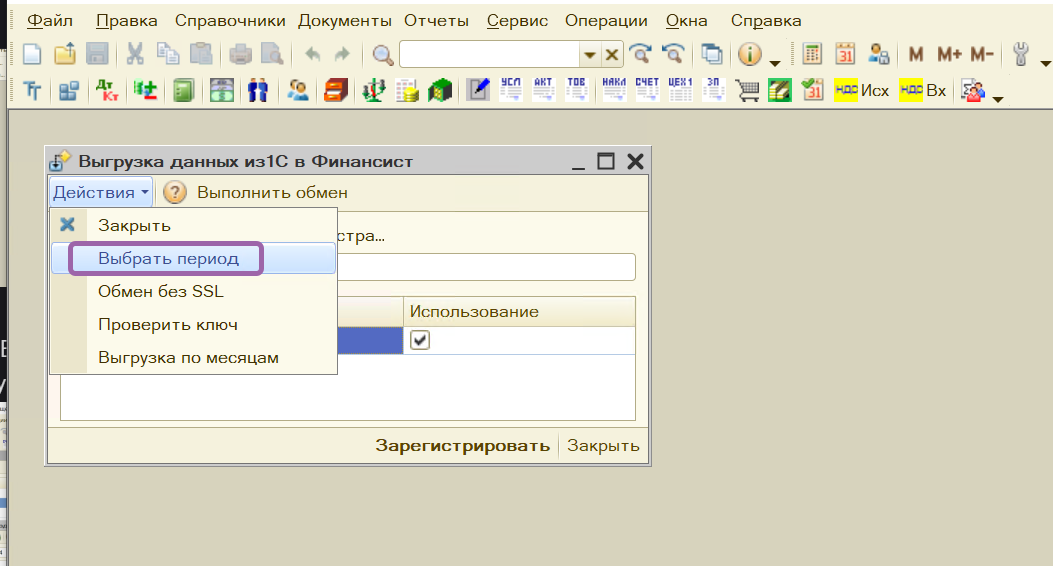This screenshot has width=1053, height=566.
Task: Click the СЧЕТ document toolbar icon
Action: [x=646, y=90]
